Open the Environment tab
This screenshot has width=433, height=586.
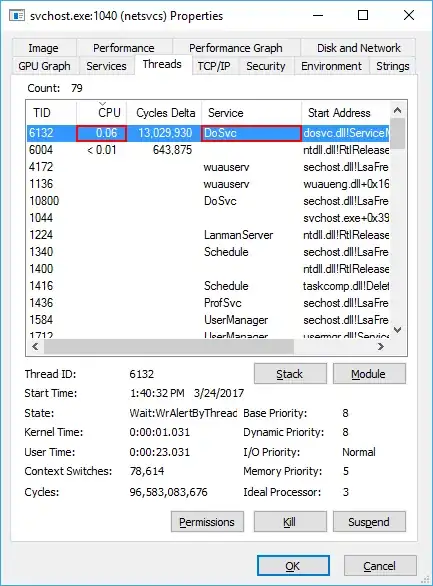point(331,66)
